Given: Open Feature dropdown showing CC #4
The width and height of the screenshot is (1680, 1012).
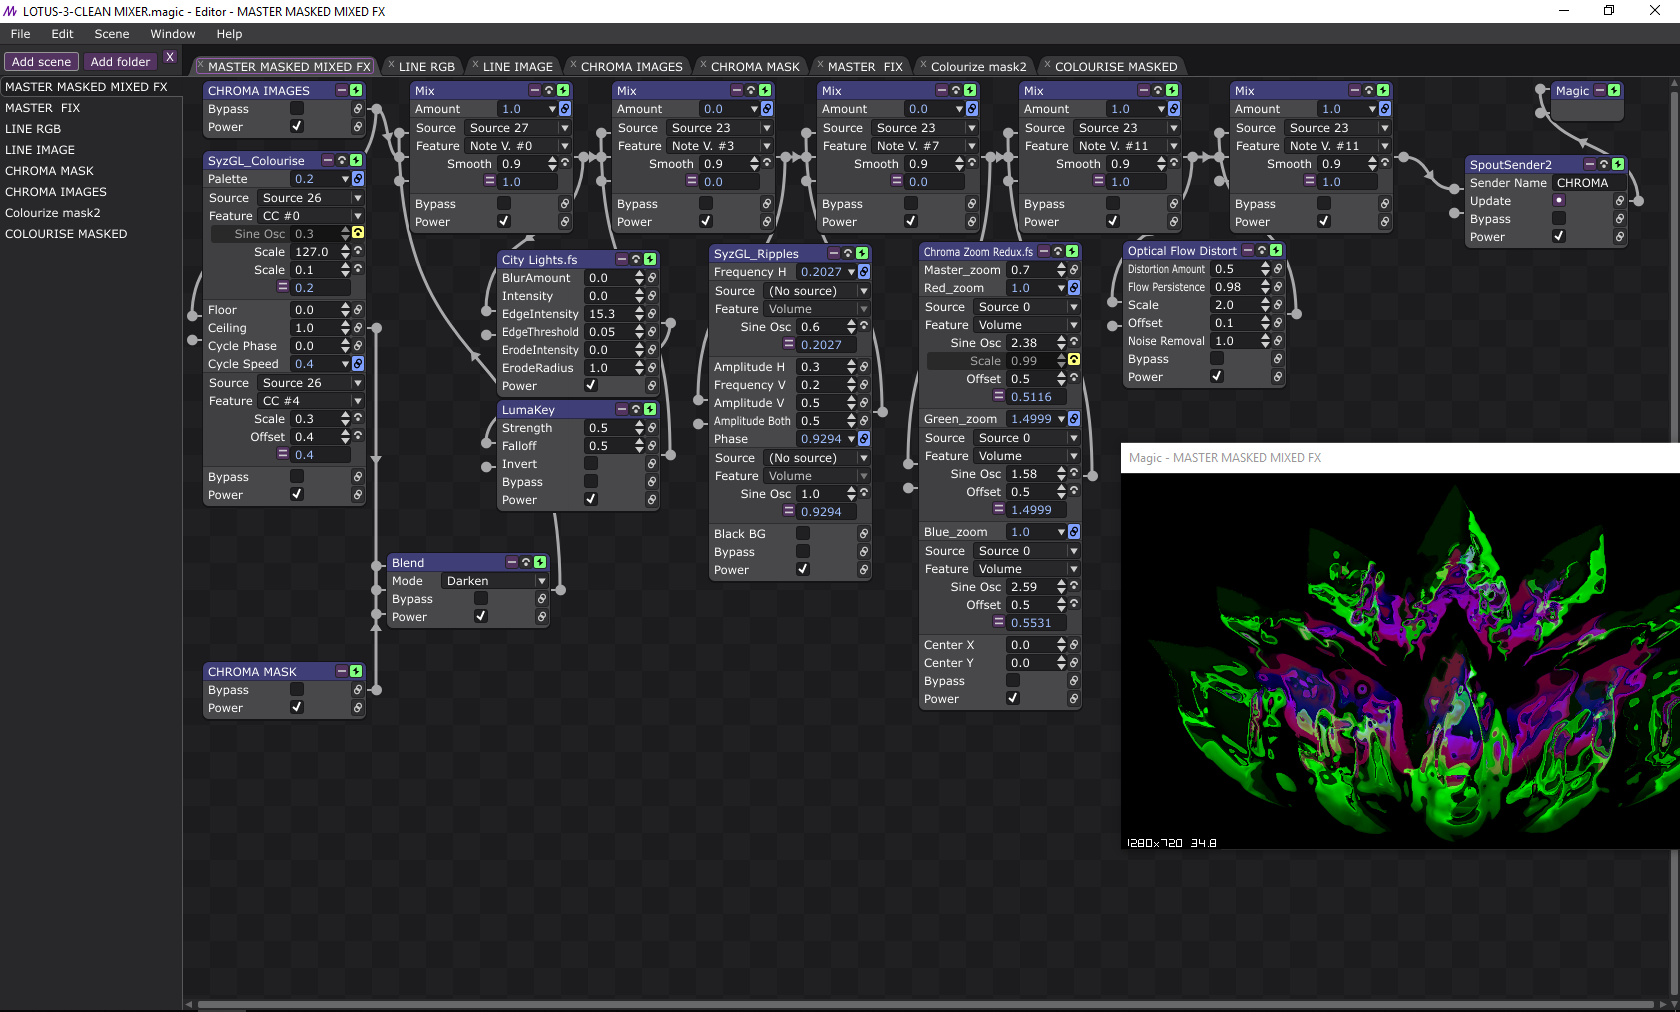Looking at the screenshot, I should pyautogui.click(x=311, y=401).
